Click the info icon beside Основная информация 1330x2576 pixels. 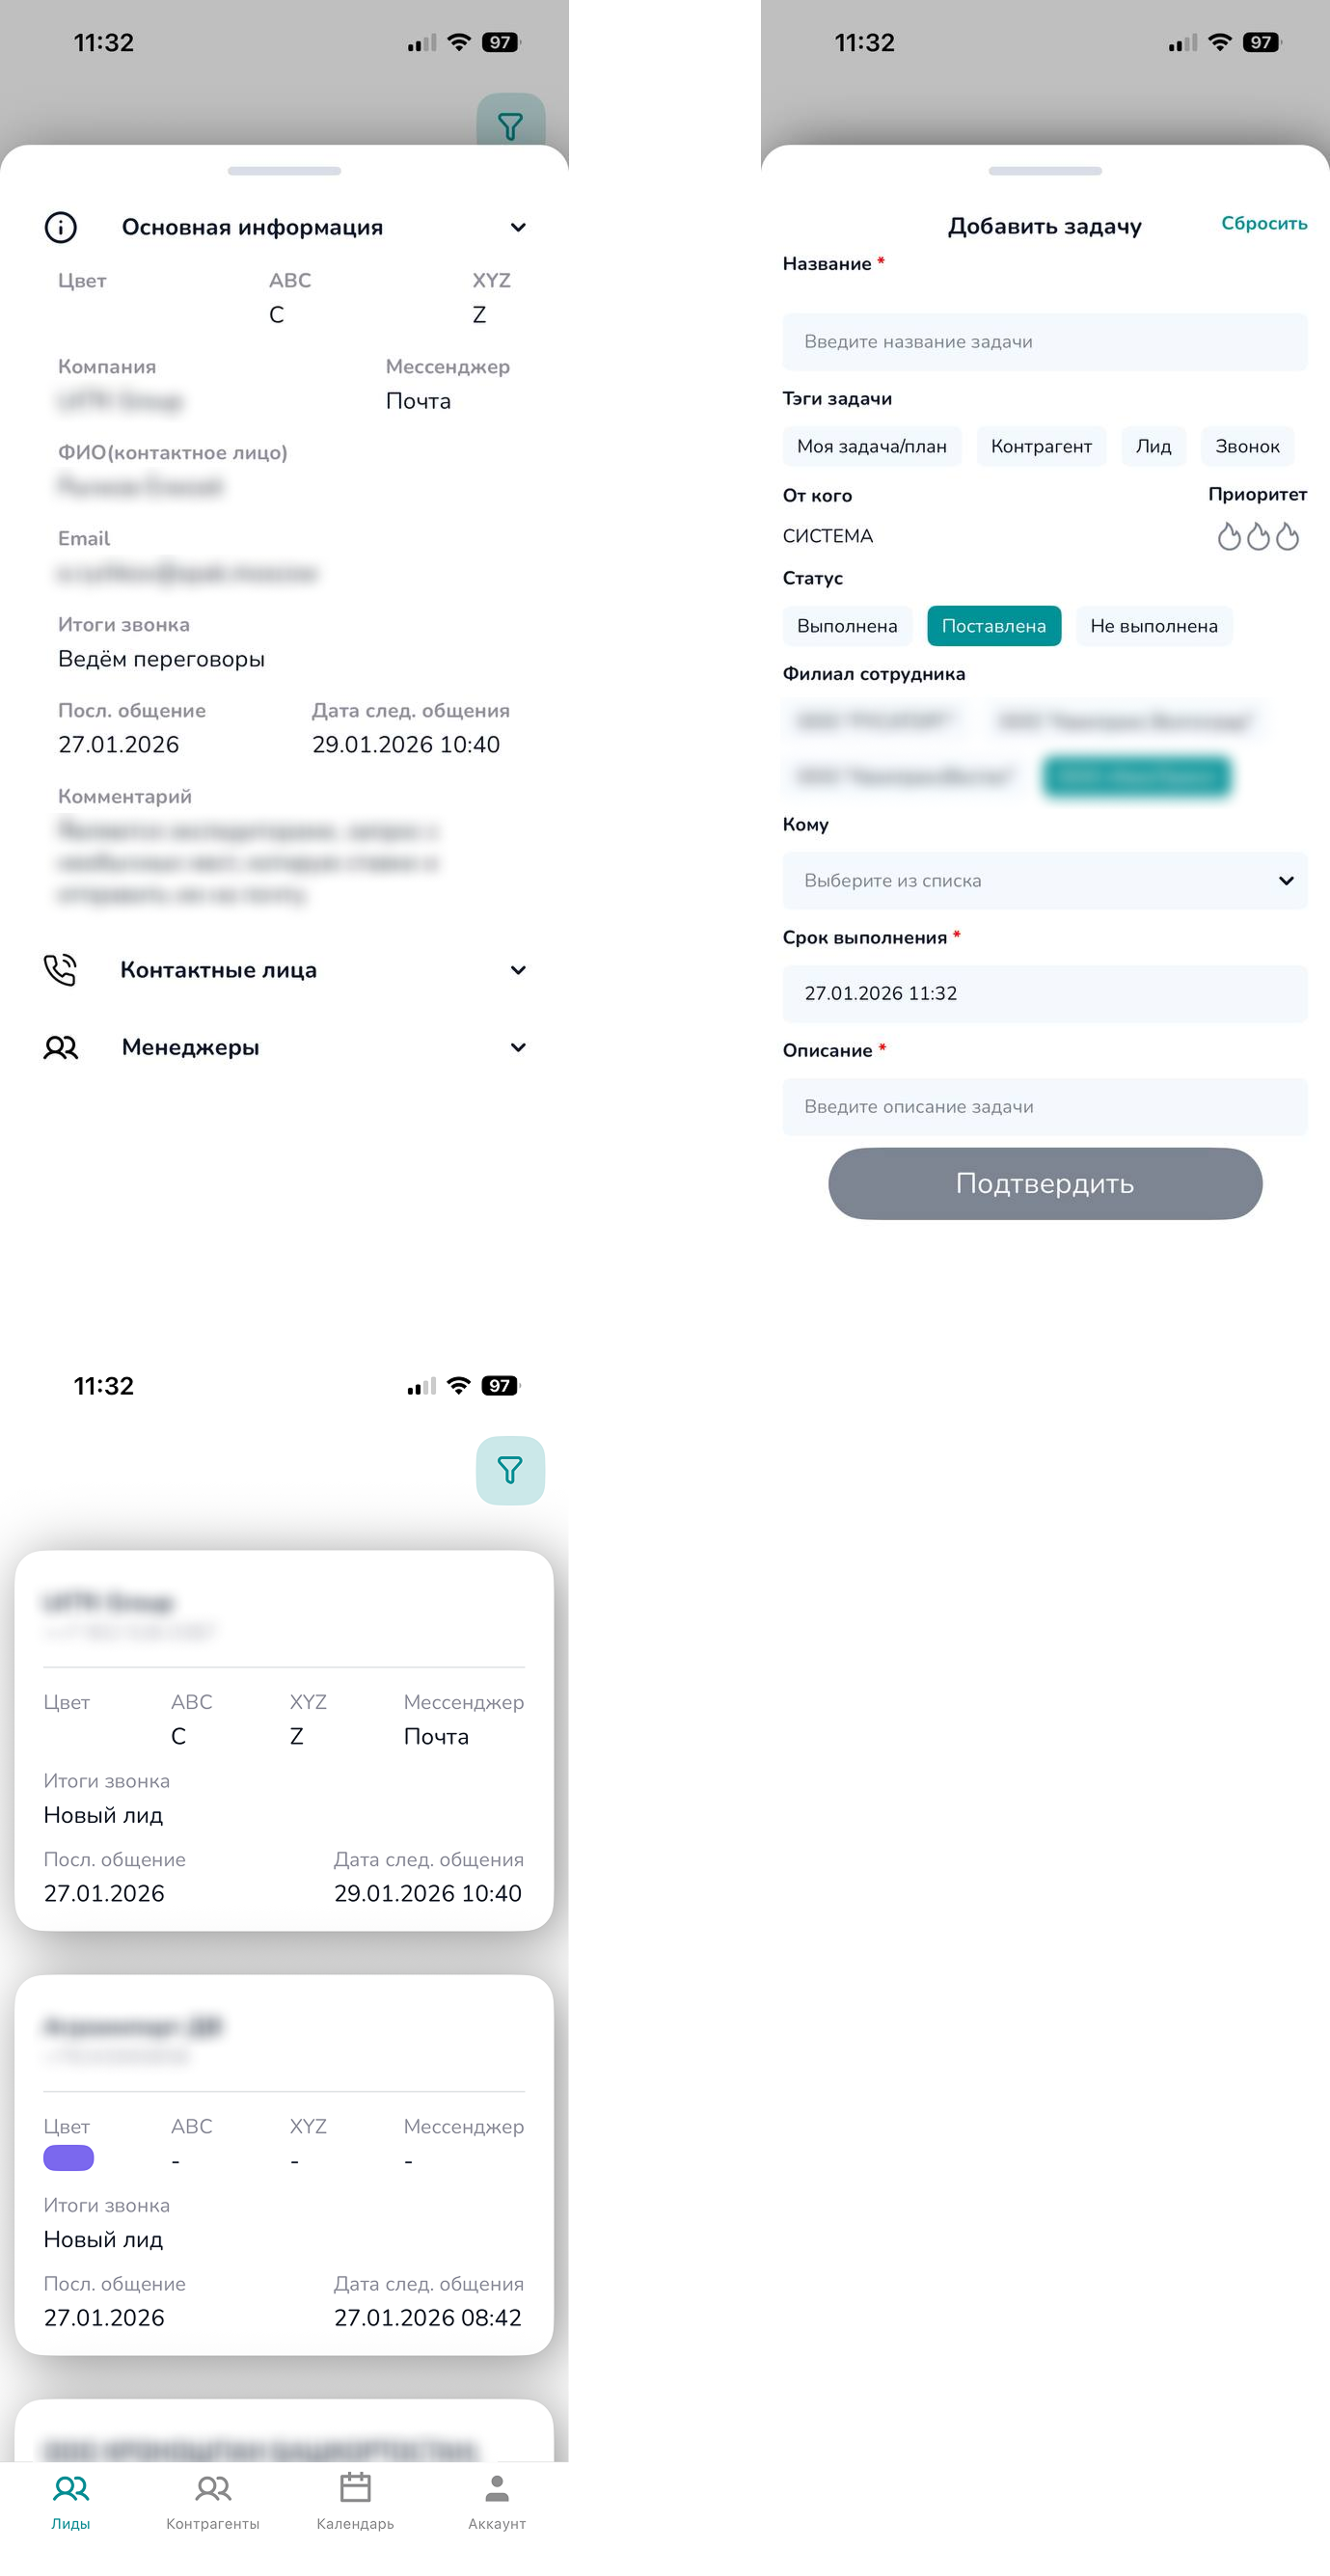point(61,227)
